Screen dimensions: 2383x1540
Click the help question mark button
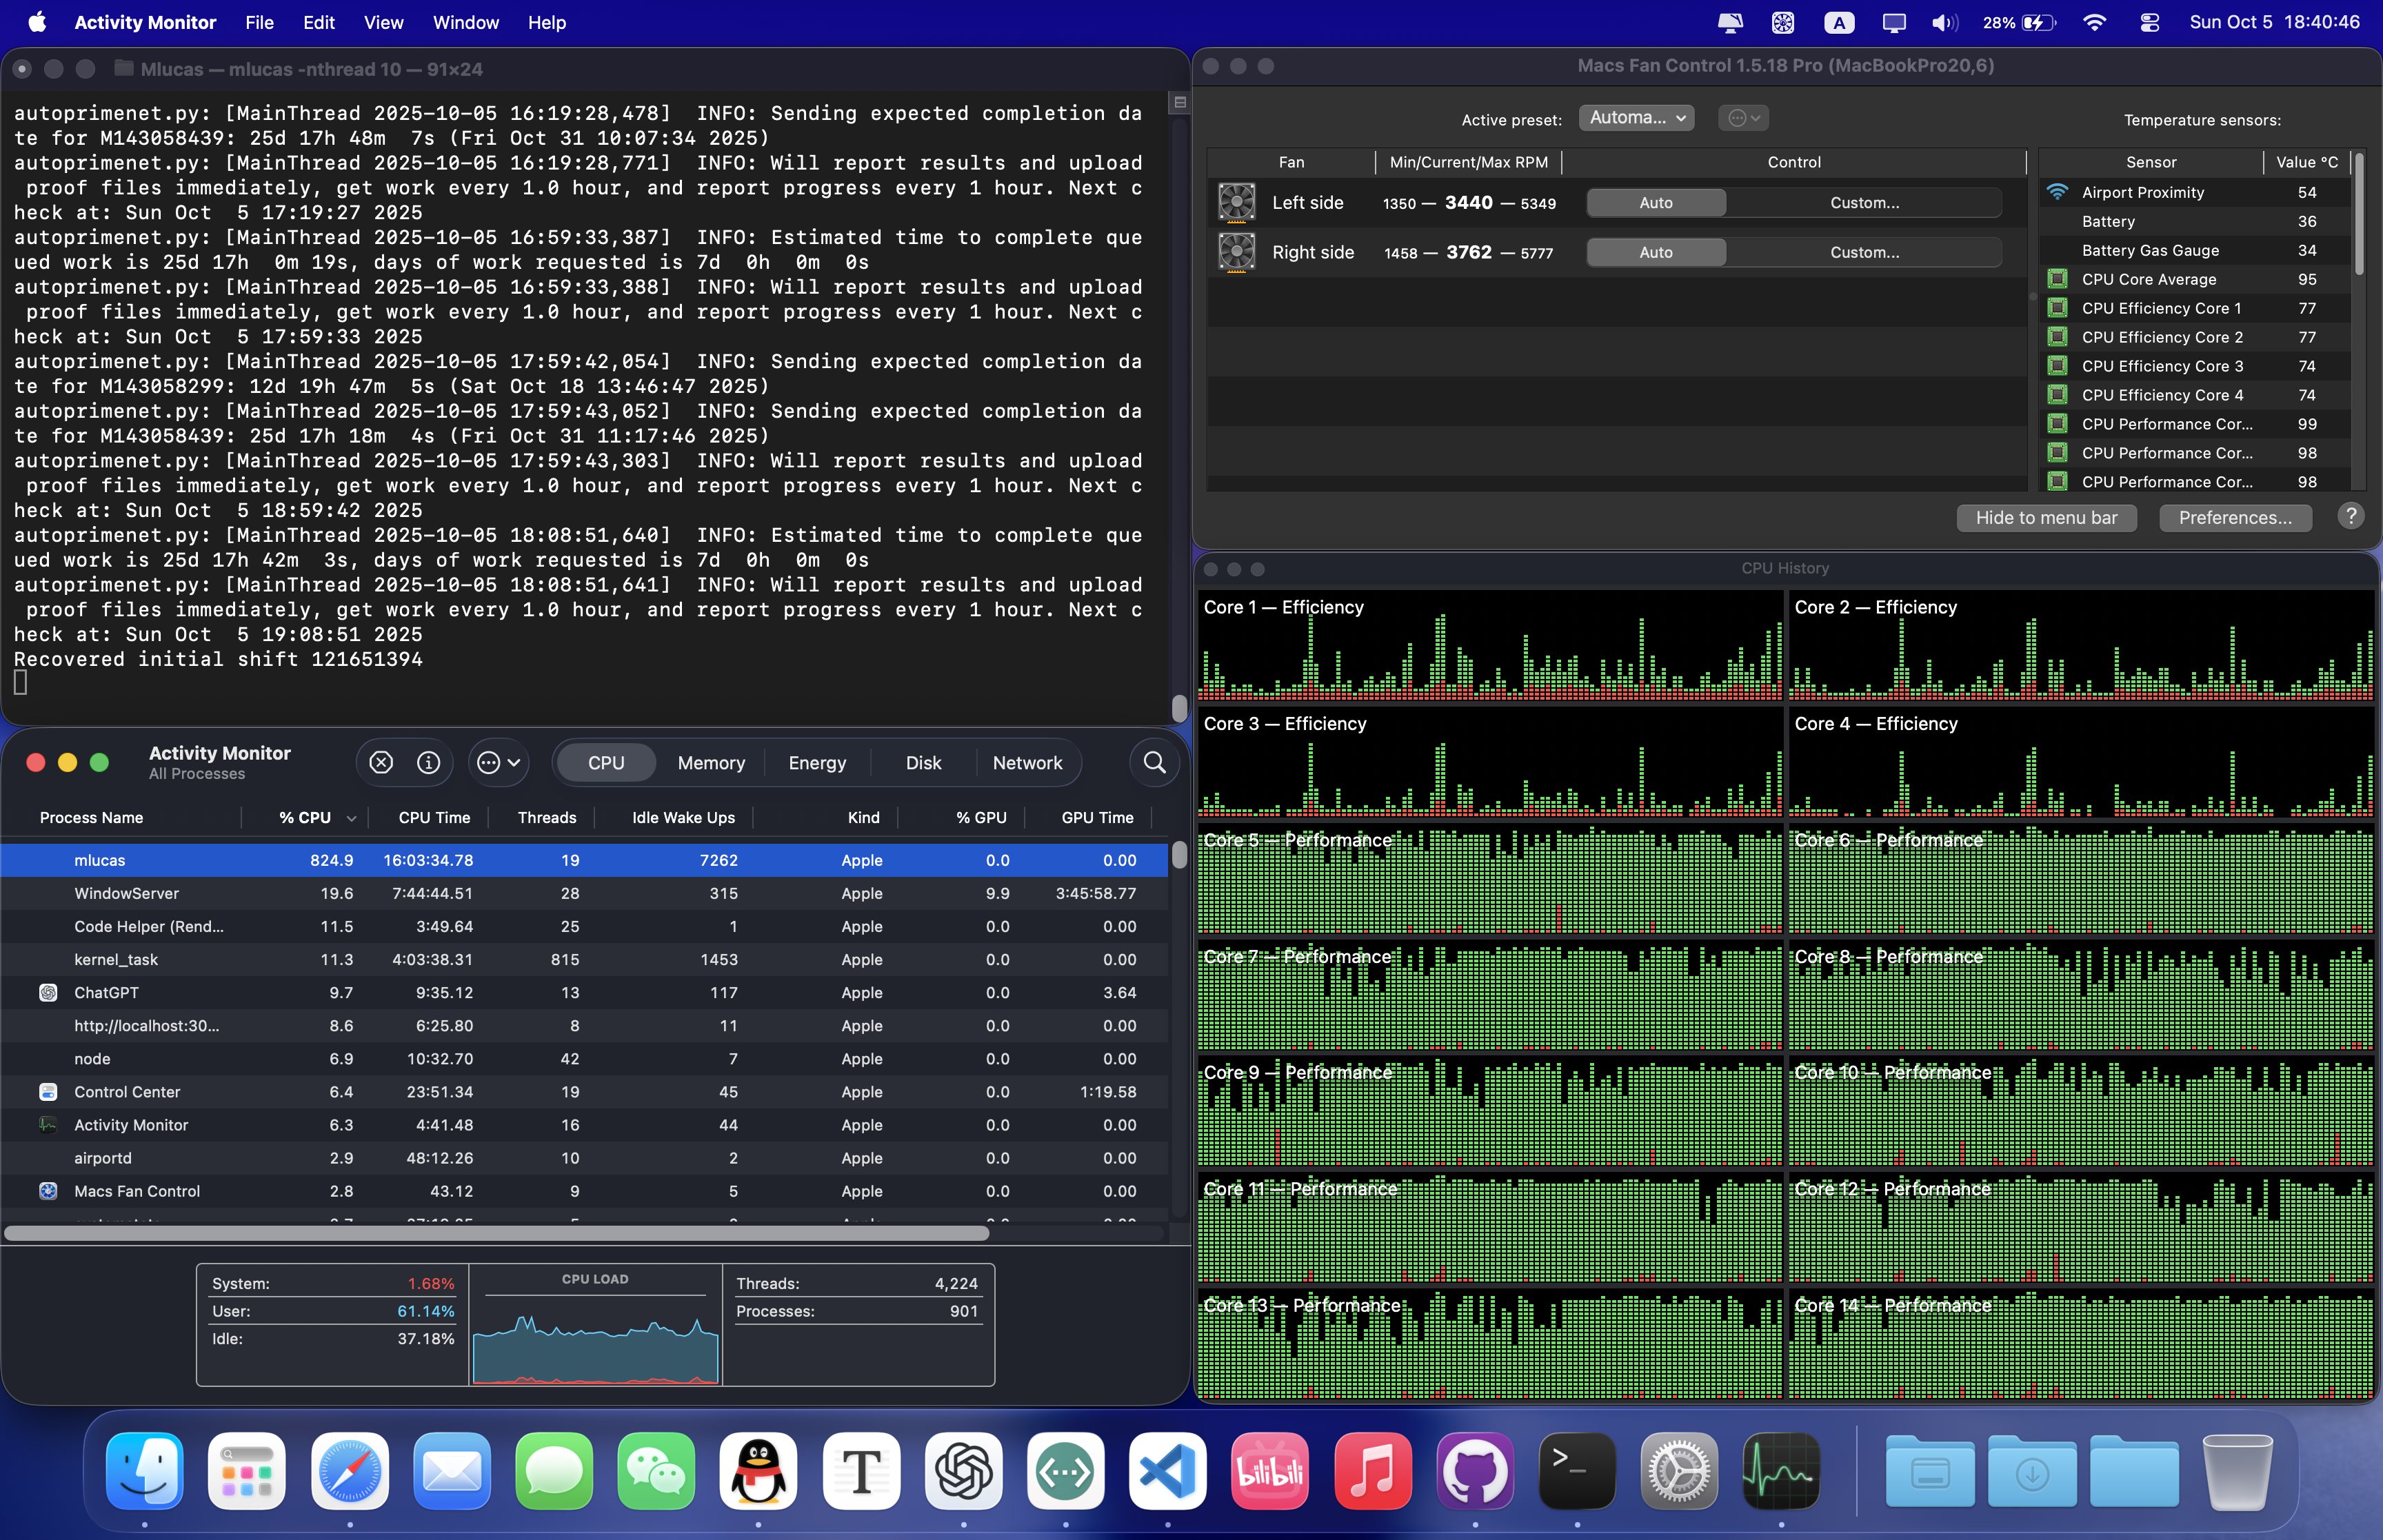pyautogui.click(x=2351, y=517)
